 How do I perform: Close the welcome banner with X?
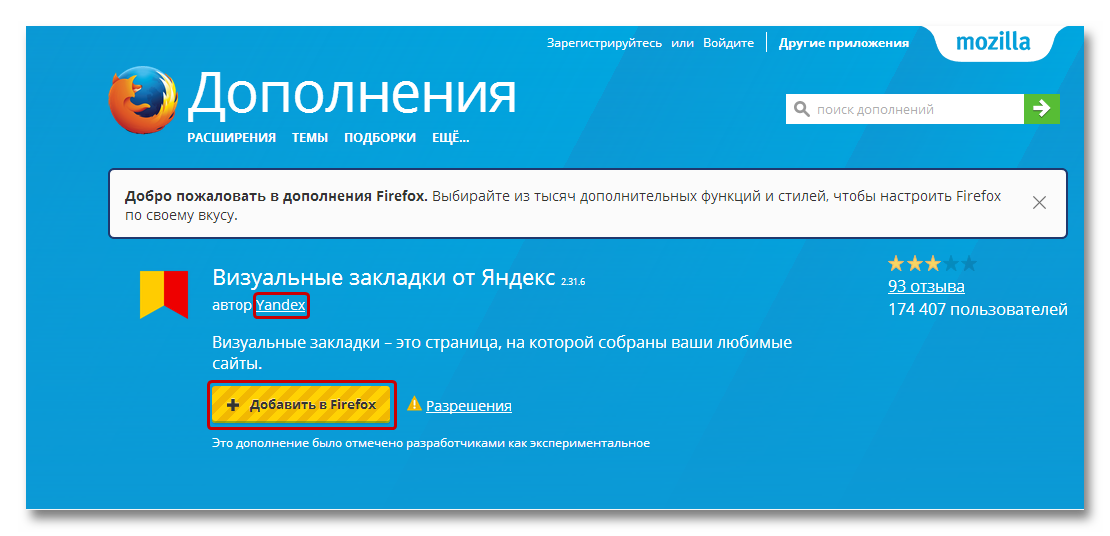(x=1039, y=203)
